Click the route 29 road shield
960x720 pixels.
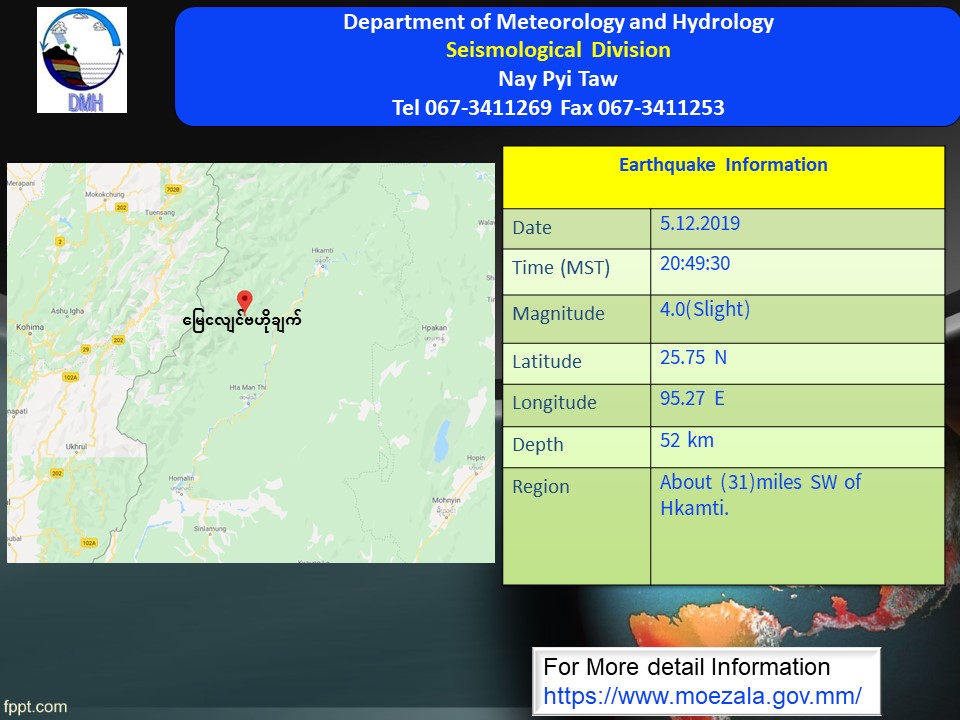tap(86, 349)
